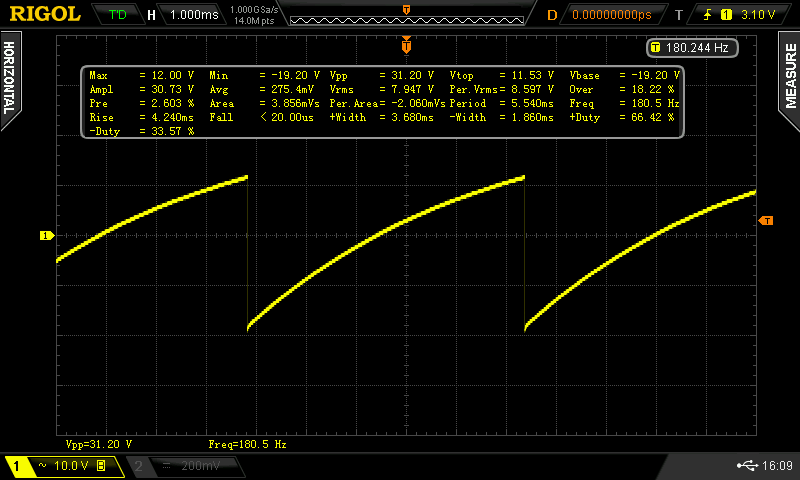
Task: Select the yellow trigger source channel 1 badge
Action: click(726, 15)
